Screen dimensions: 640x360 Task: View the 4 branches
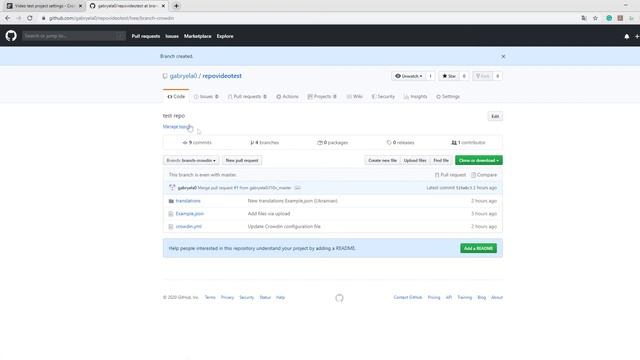[264, 142]
